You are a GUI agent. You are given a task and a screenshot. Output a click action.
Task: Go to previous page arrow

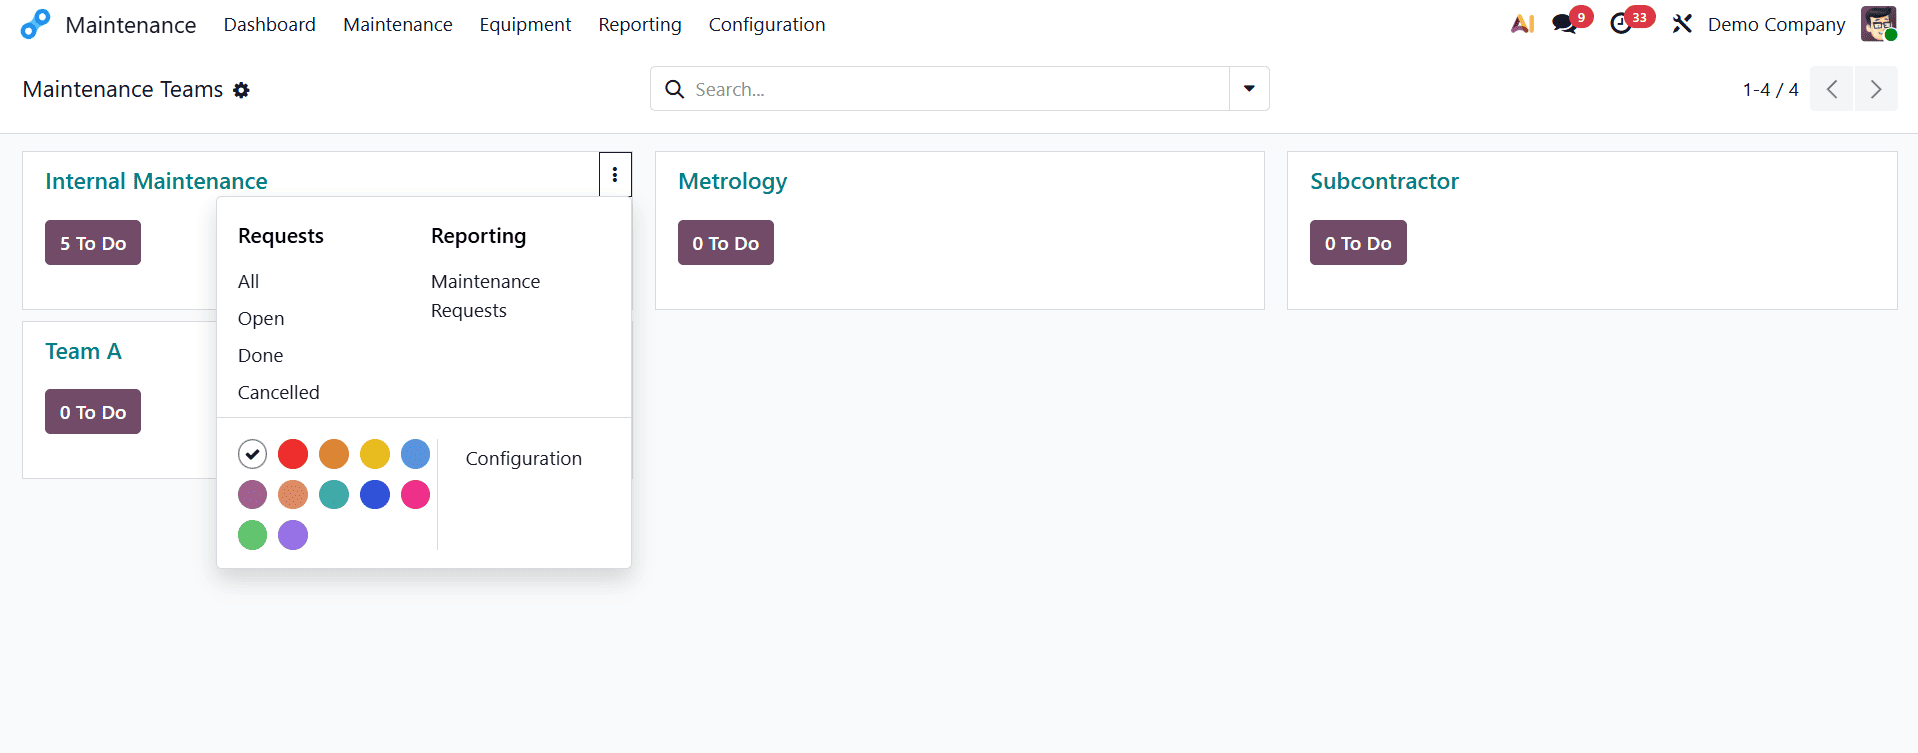tap(1832, 89)
